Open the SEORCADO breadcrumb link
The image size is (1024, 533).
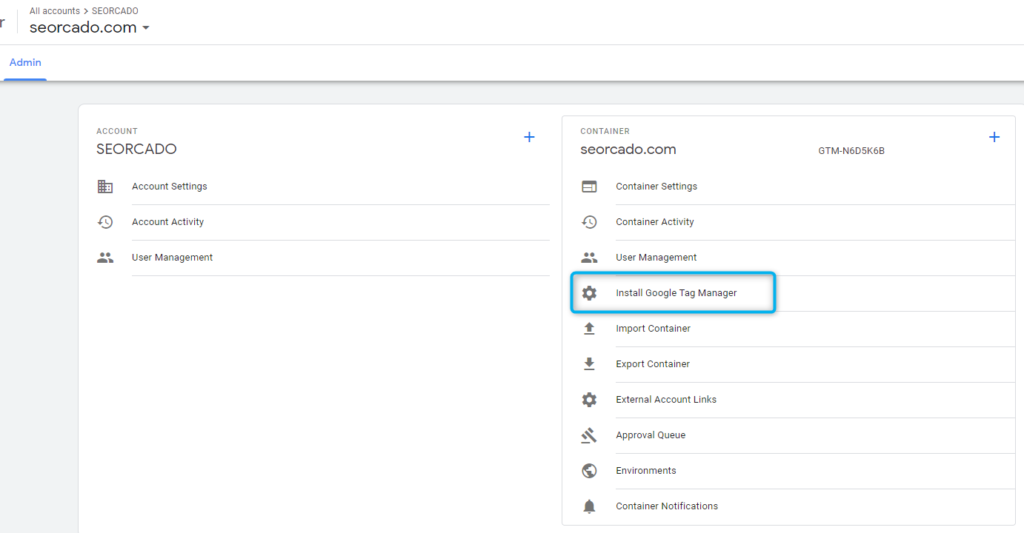(115, 11)
